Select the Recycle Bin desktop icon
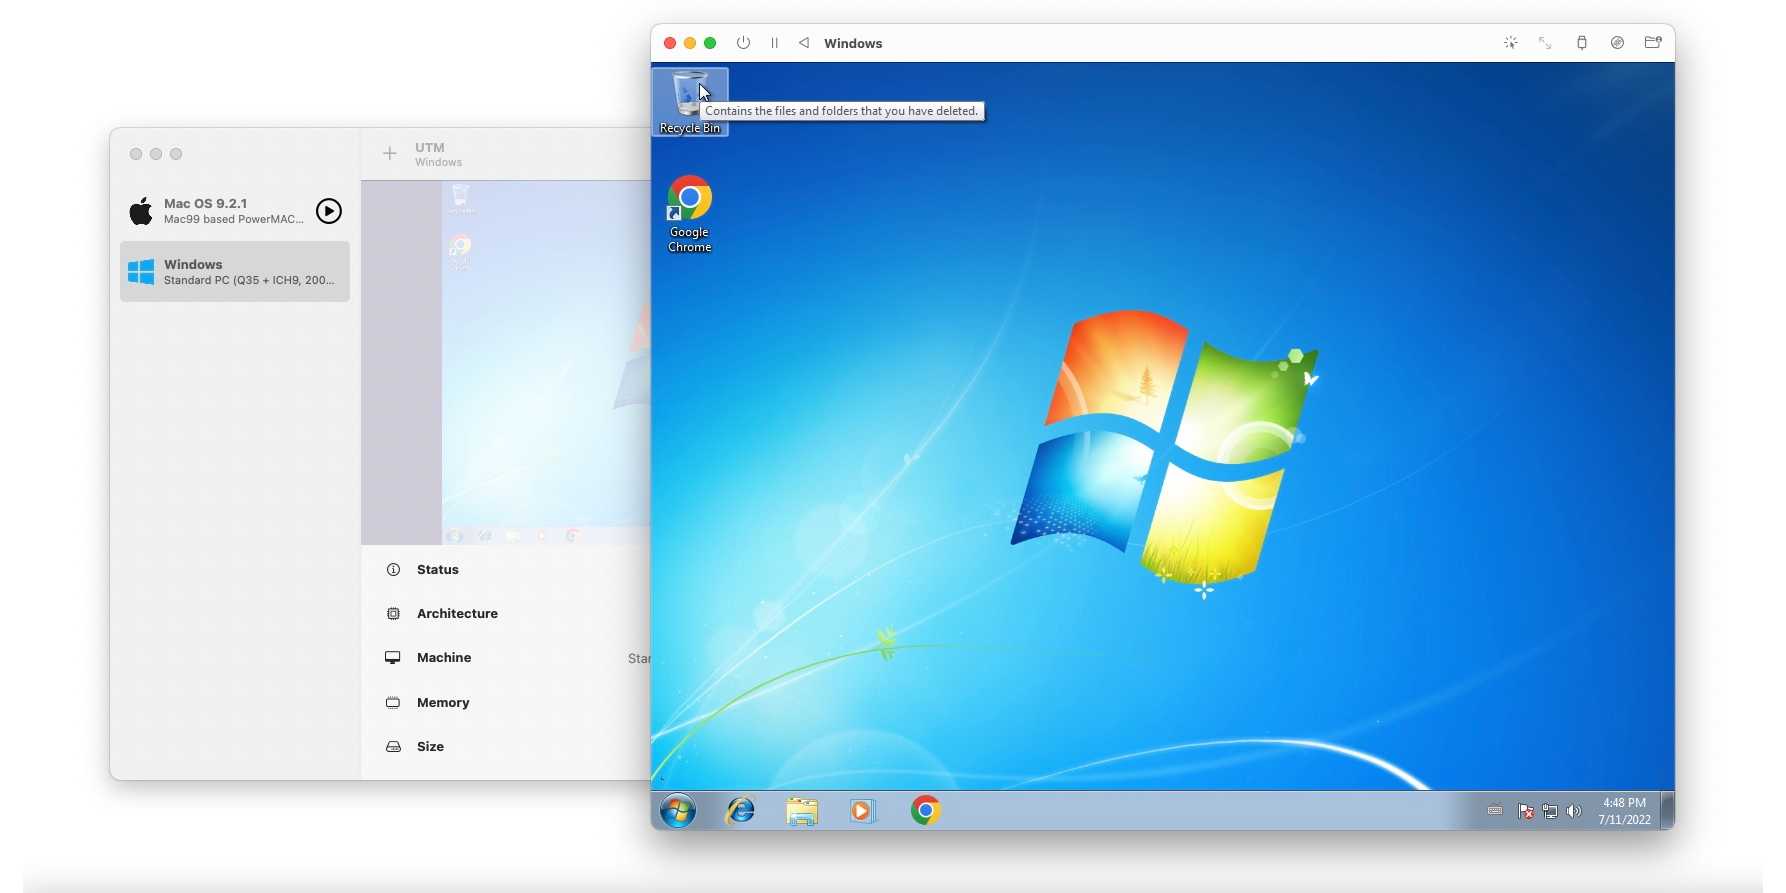This screenshot has height=893, width=1786. pos(690,102)
